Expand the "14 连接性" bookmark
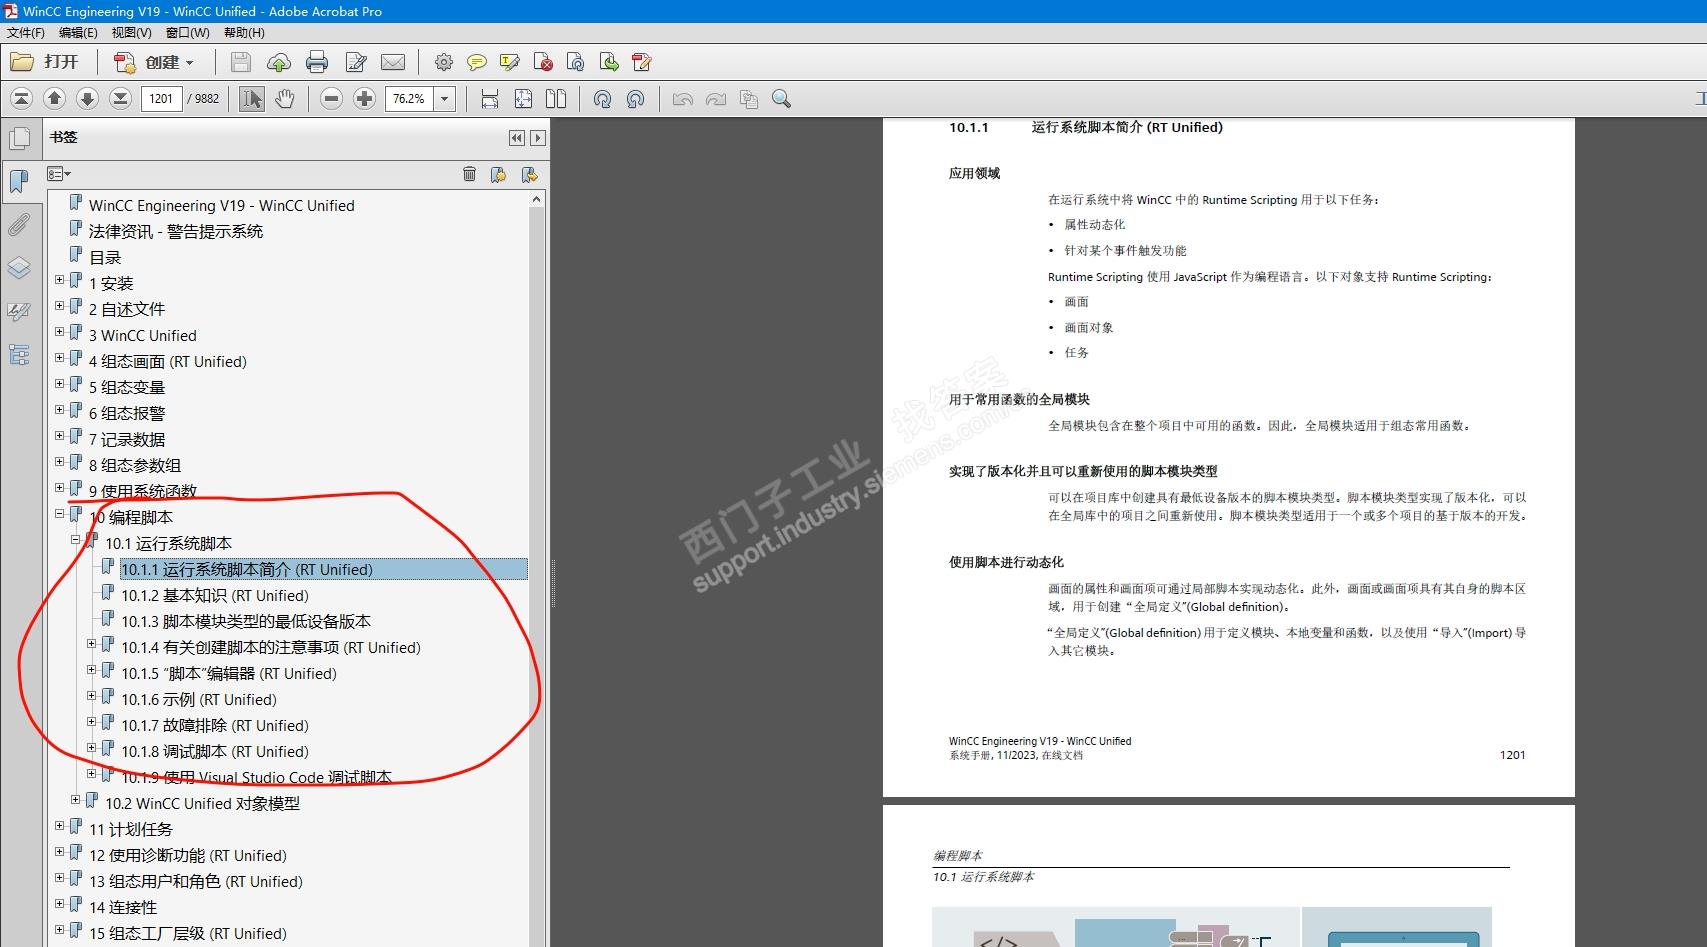Viewport: 1707px width, 947px height. point(60,904)
